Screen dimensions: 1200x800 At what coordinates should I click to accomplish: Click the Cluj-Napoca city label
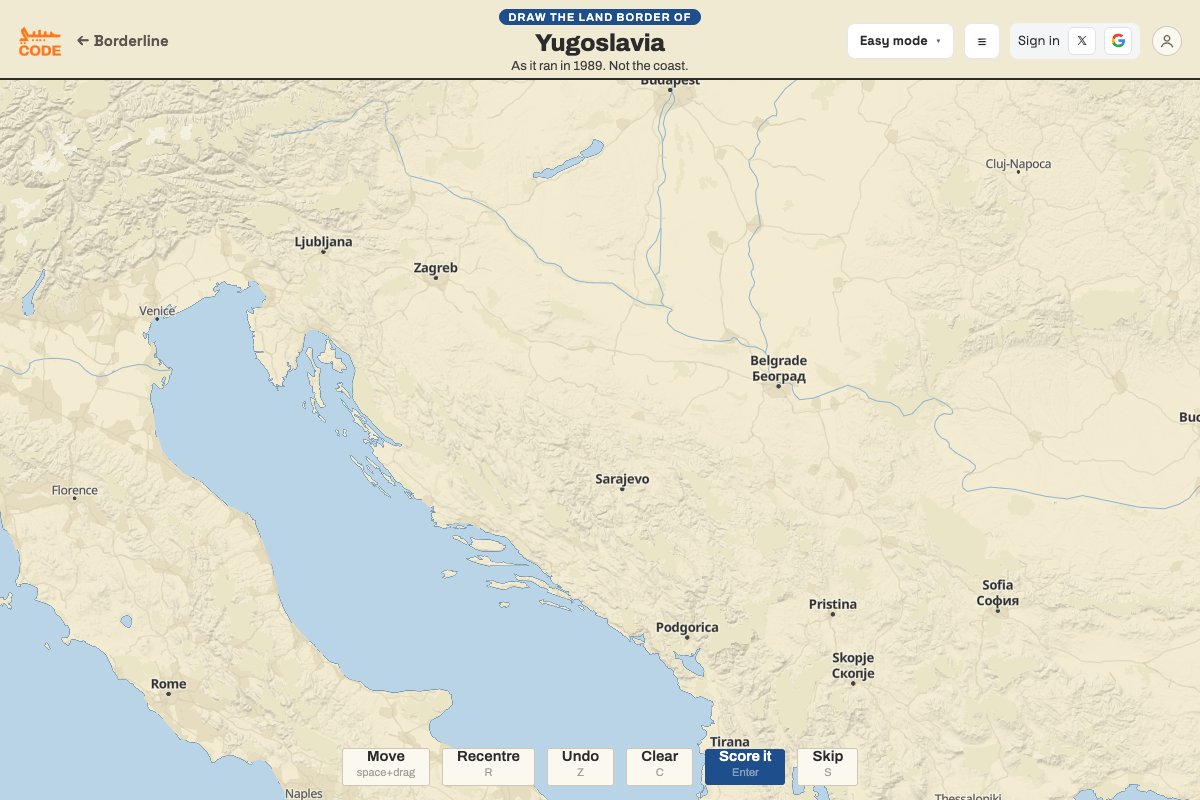[x=1018, y=164]
